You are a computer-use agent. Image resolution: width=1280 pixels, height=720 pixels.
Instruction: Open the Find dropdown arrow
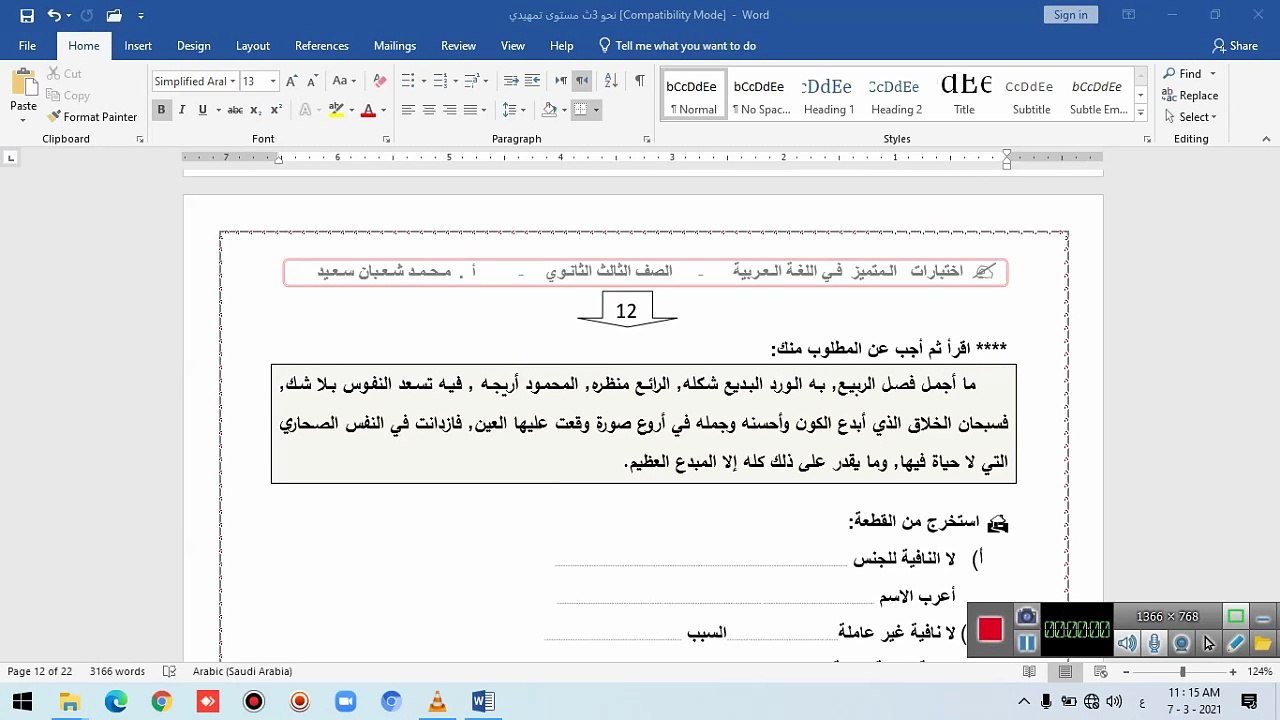tap(1213, 73)
